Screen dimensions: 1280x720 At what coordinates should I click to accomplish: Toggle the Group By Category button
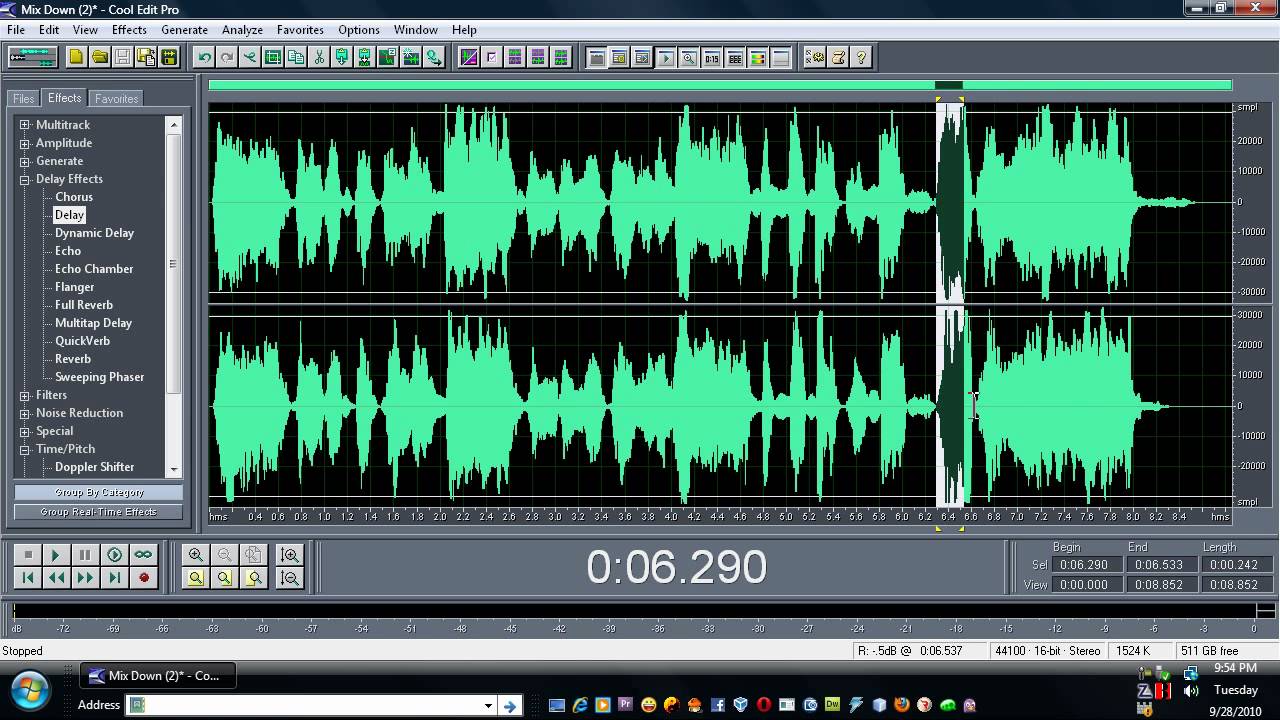pos(99,492)
